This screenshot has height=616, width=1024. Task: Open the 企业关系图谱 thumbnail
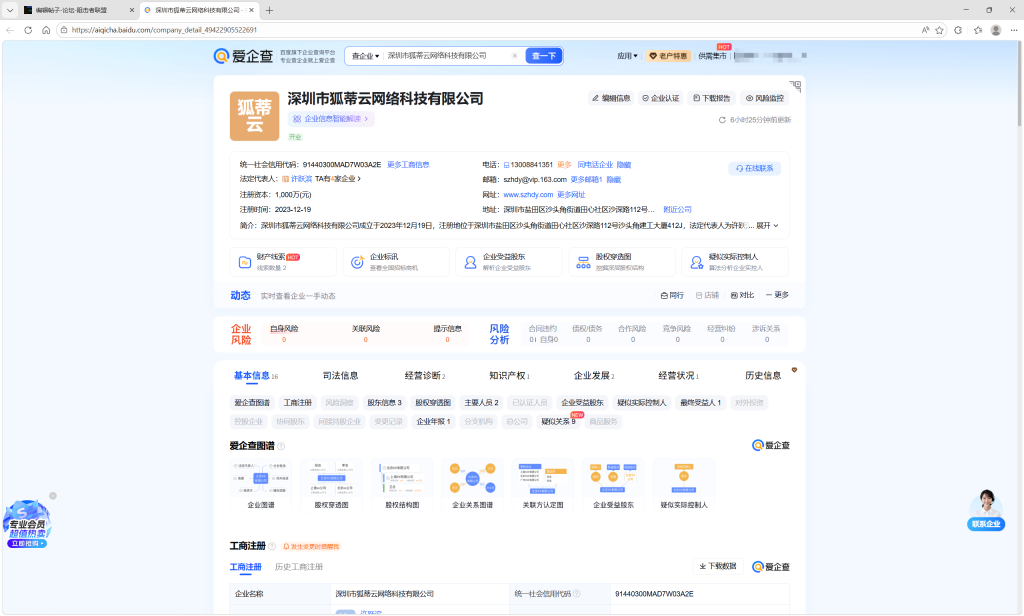(x=473, y=485)
